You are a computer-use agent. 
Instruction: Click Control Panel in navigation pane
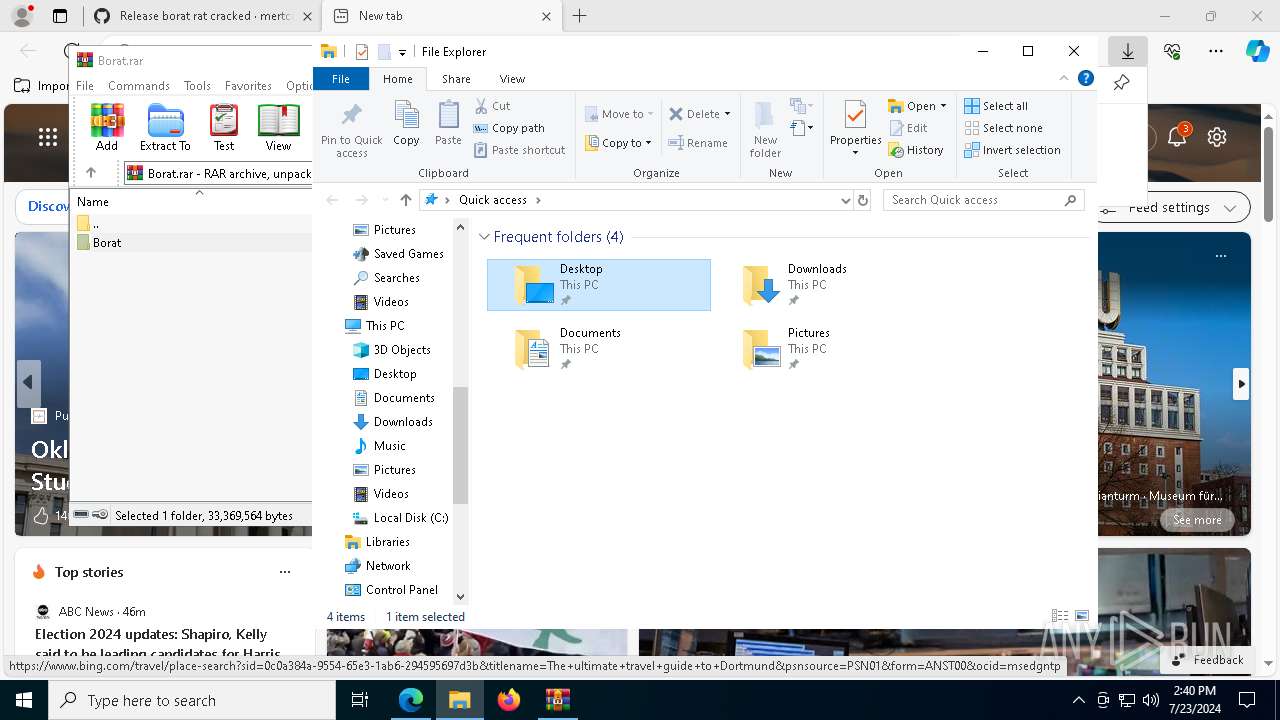(391, 590)
